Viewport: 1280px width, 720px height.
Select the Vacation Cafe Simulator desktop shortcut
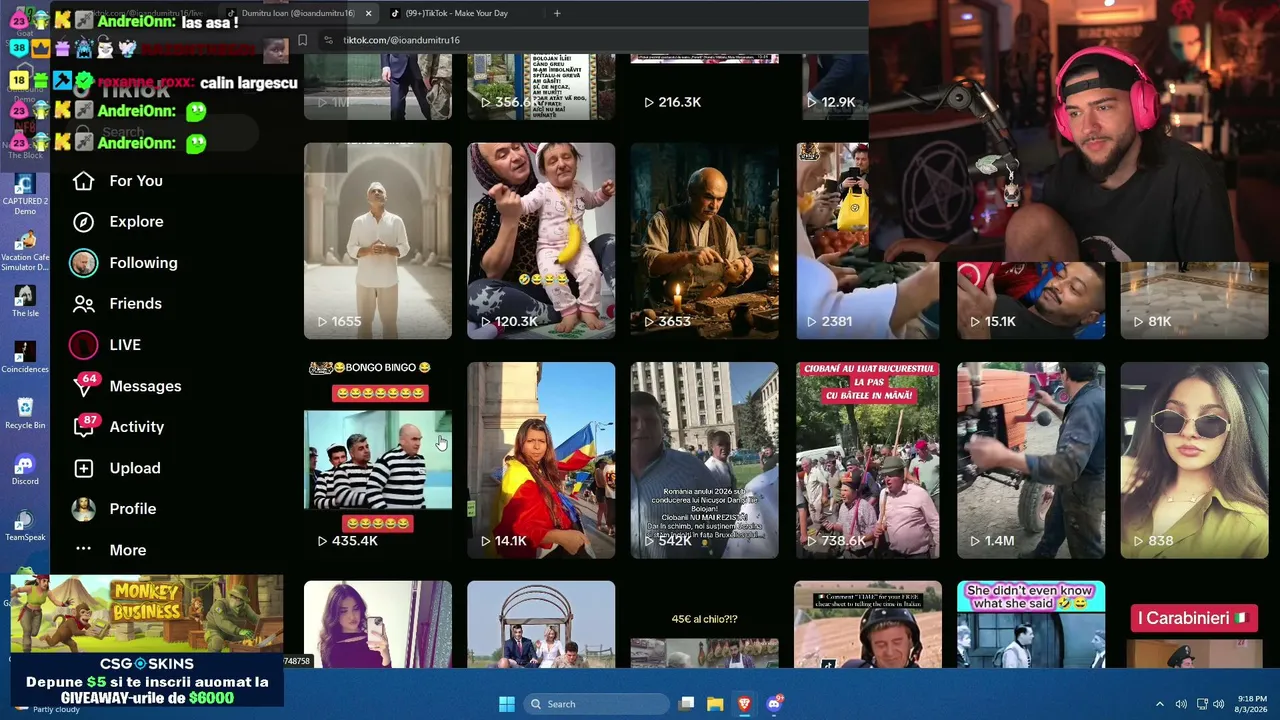(25, 250)
